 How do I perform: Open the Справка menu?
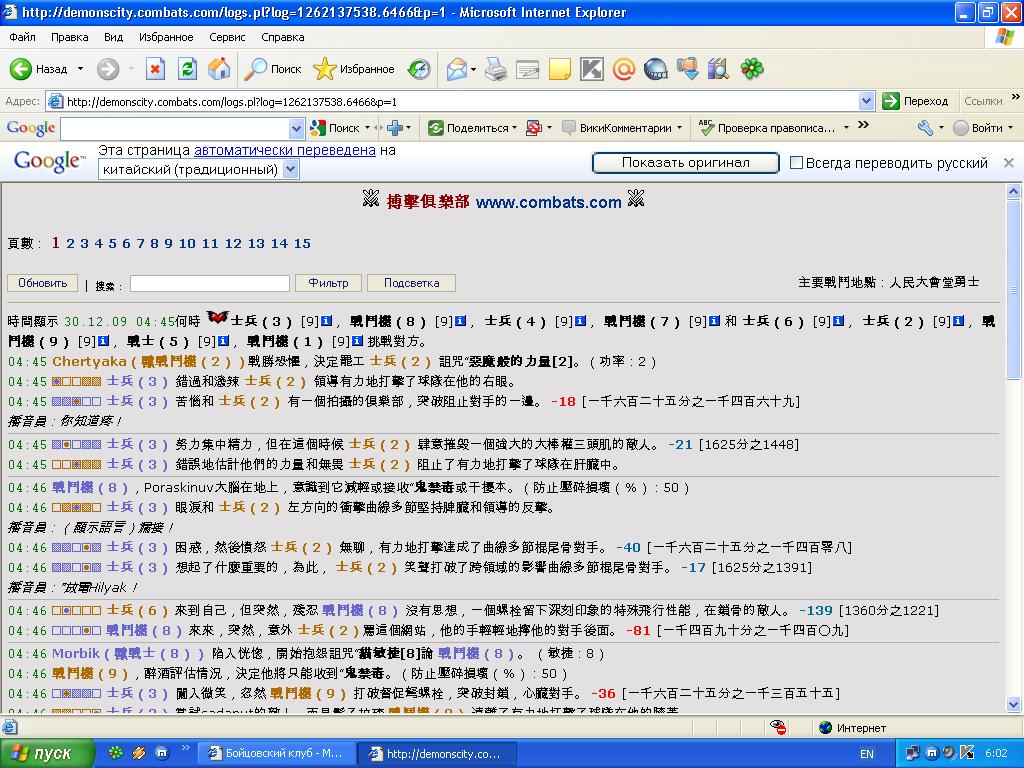click(x=283, y=37)
